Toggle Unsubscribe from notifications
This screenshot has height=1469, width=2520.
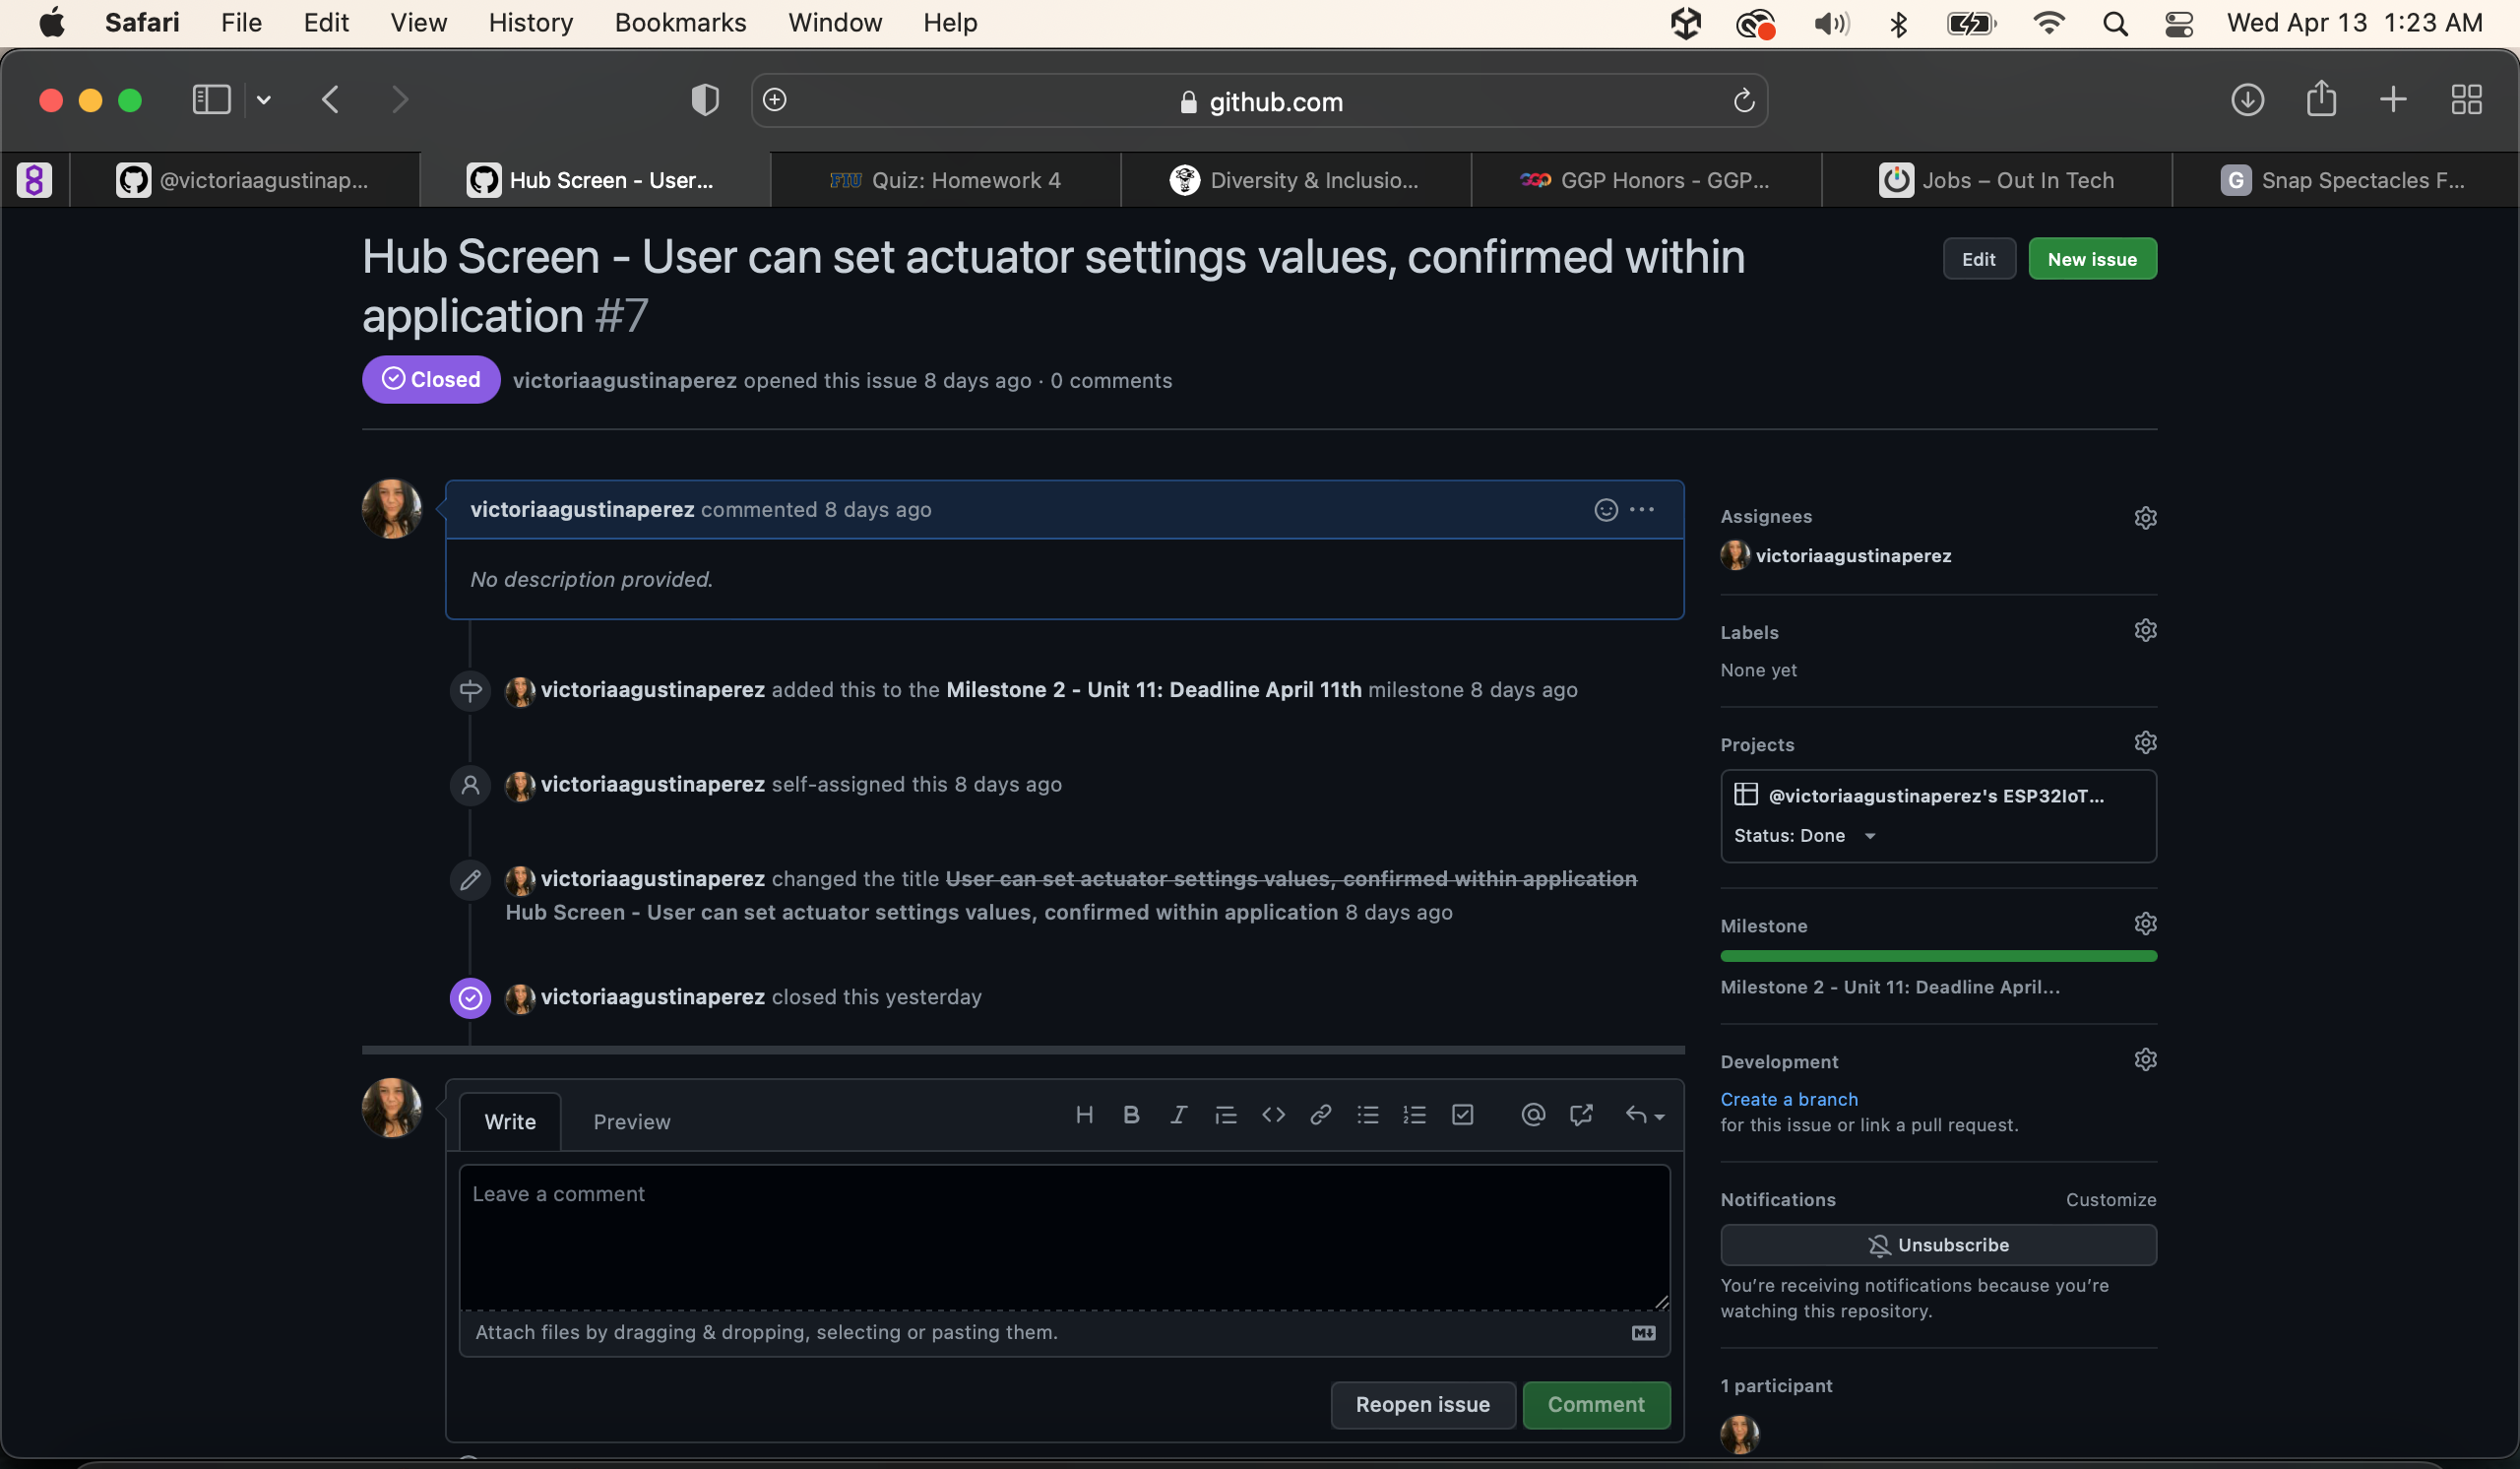pyautogui.click(x=1938, y=1245)
